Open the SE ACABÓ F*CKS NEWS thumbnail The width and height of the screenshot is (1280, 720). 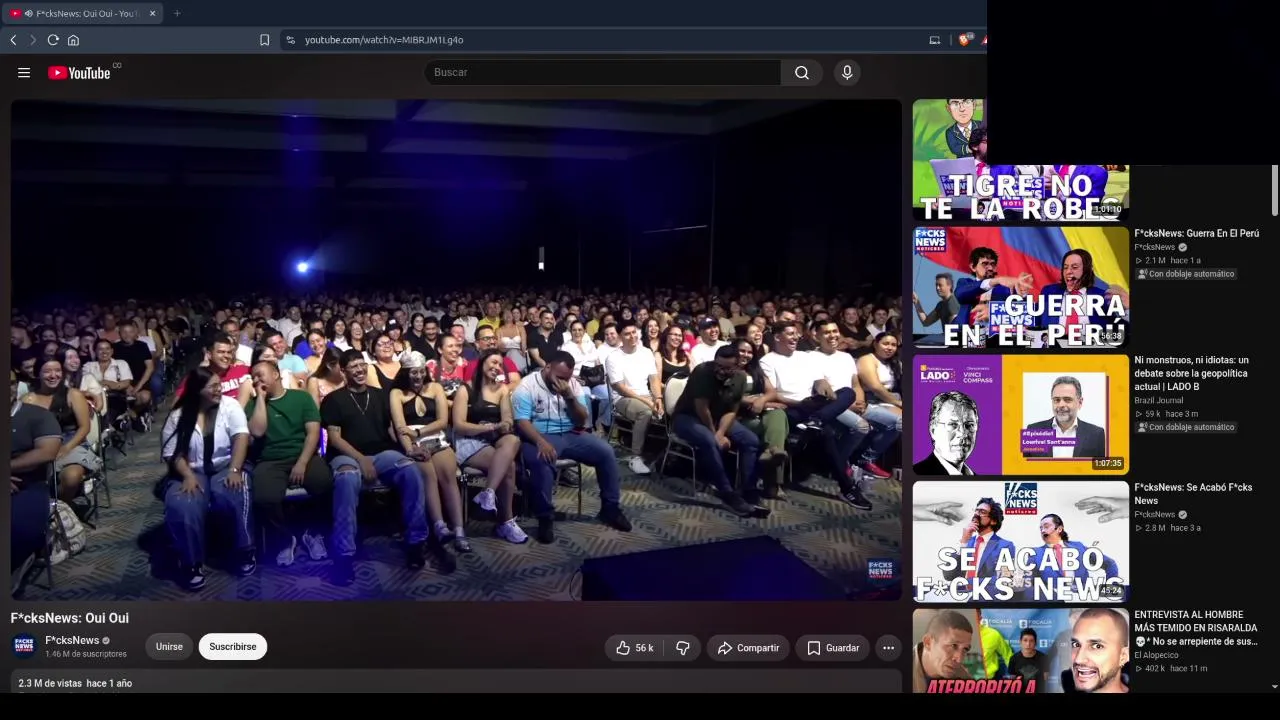(1020, 541)
